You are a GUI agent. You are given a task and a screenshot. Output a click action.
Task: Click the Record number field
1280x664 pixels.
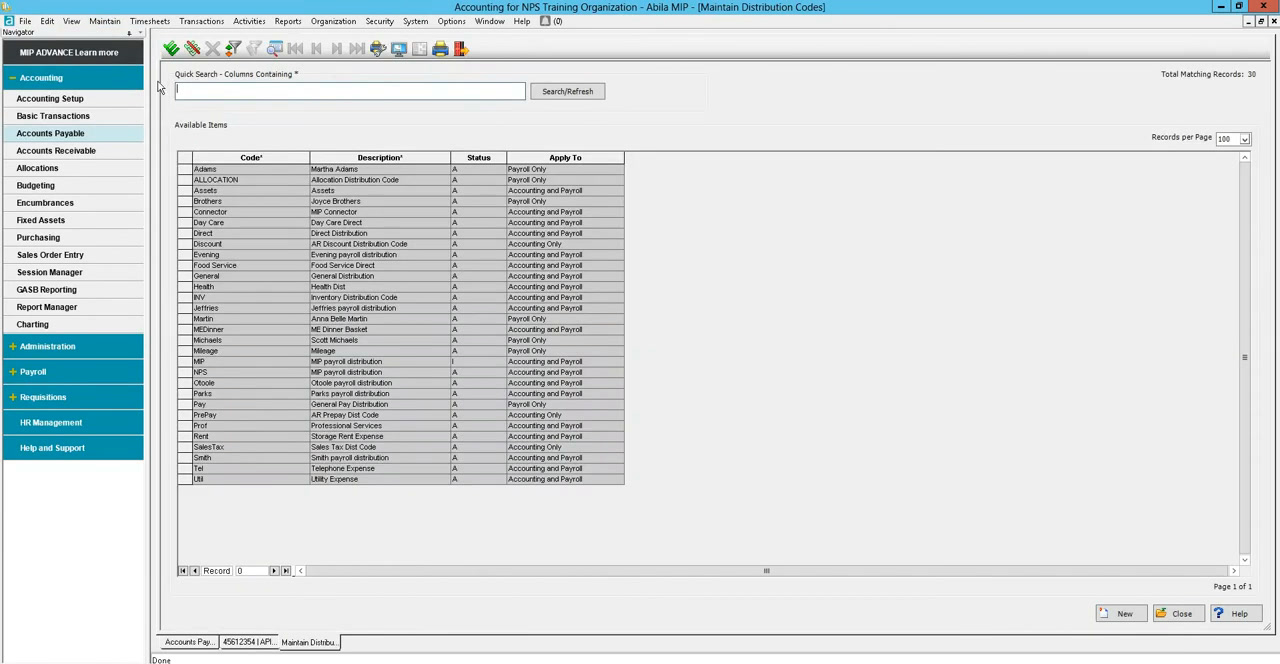tap(250, 571)
